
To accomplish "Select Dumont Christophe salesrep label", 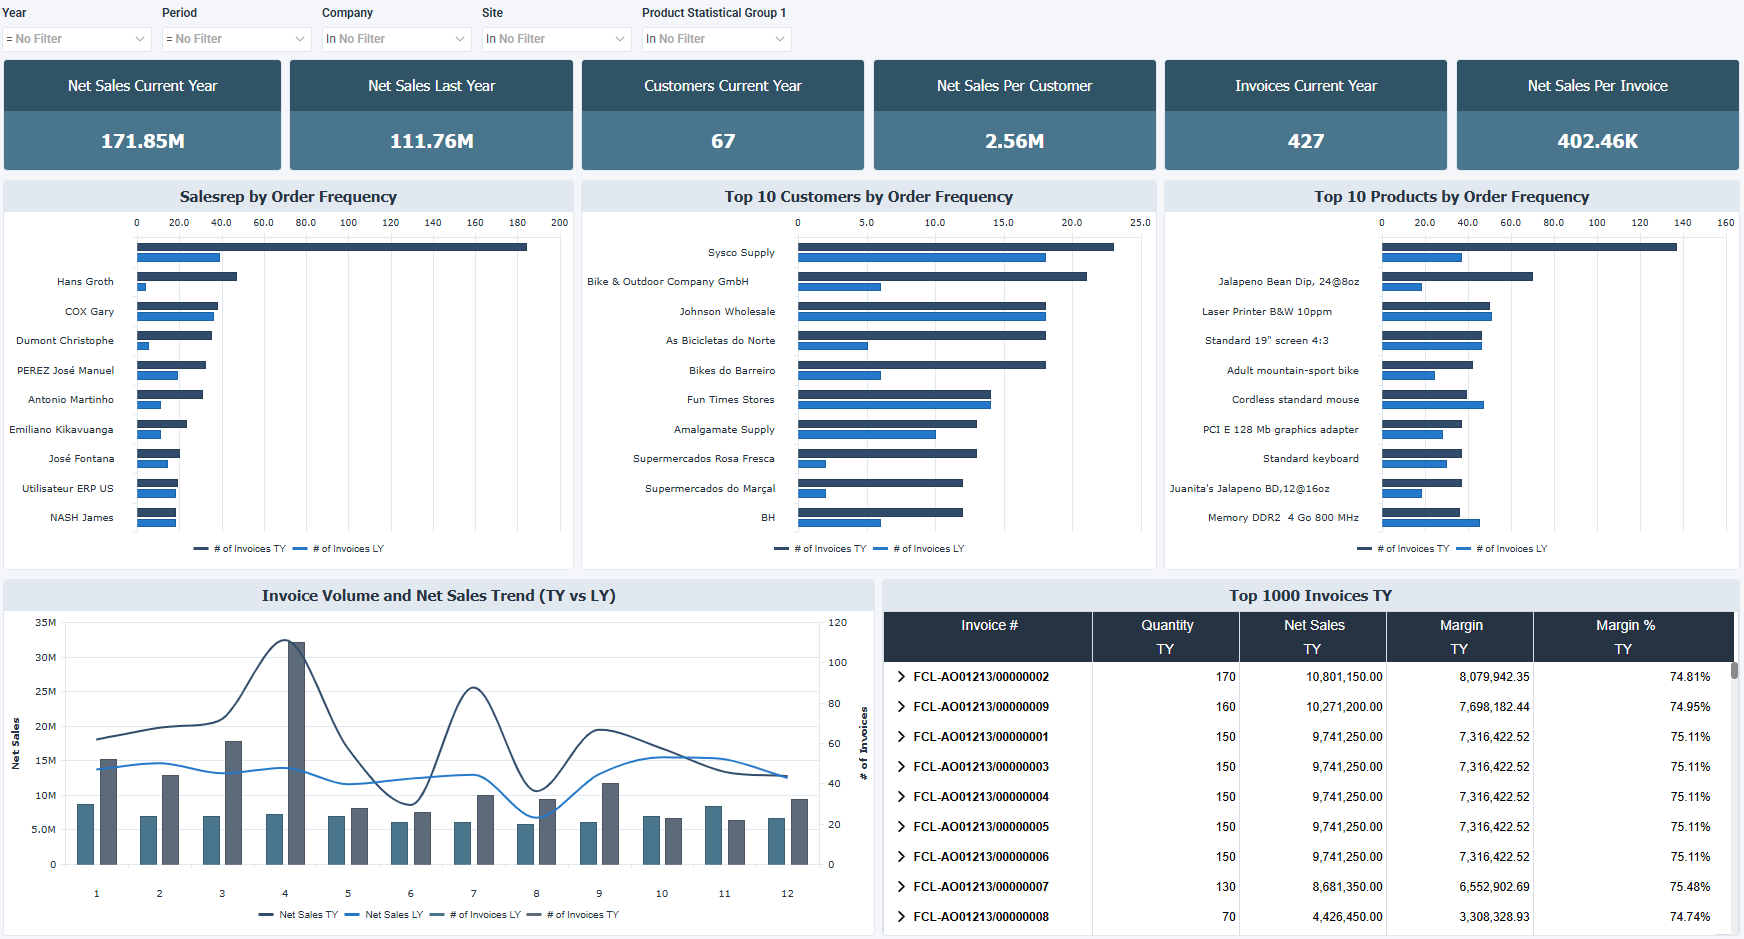I will click(65, 341).
